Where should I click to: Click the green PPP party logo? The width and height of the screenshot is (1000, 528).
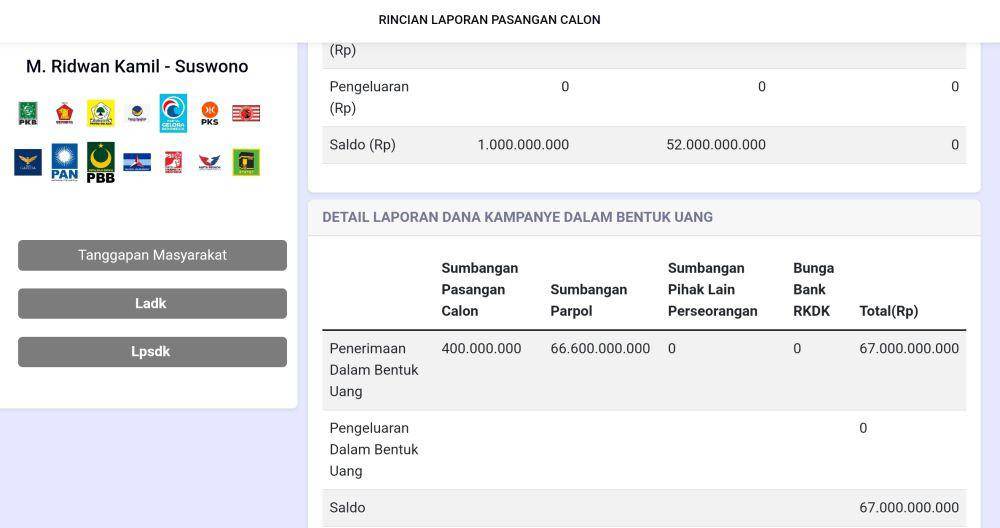pos(246,162)
